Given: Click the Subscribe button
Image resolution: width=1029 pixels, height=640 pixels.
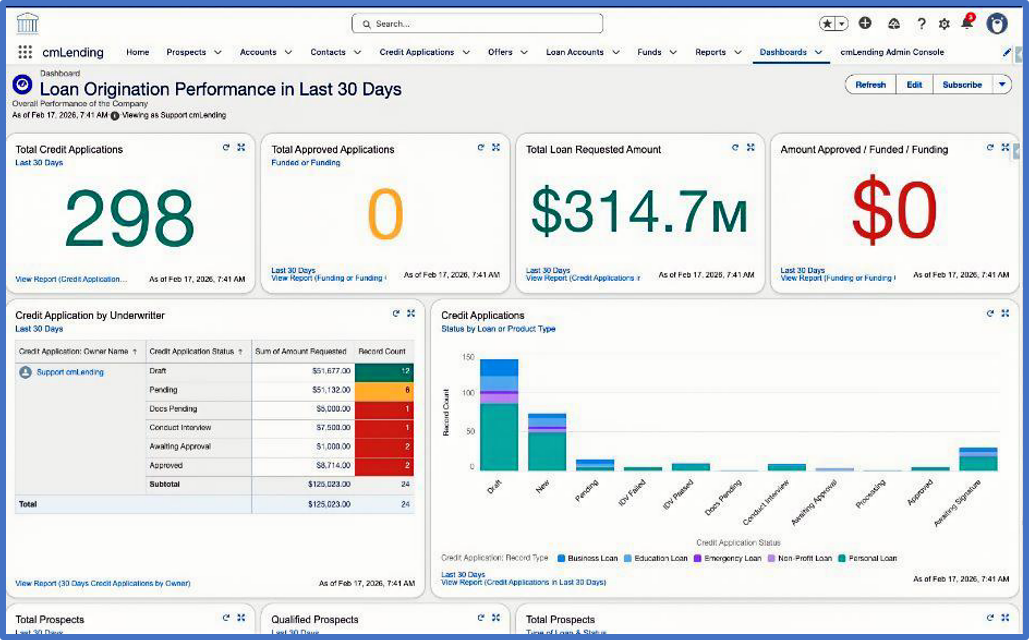Looking at the screenshot, I should coord(962,85).
